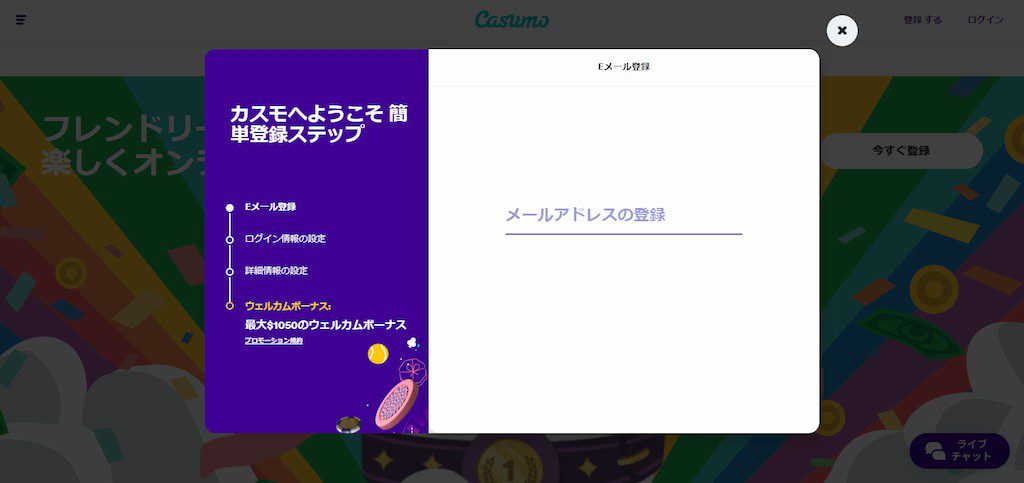Select the ログイン情報の設定 step
Image resolution: width=1024 pixels, height=483 pixels.
[x=285, y=239]
